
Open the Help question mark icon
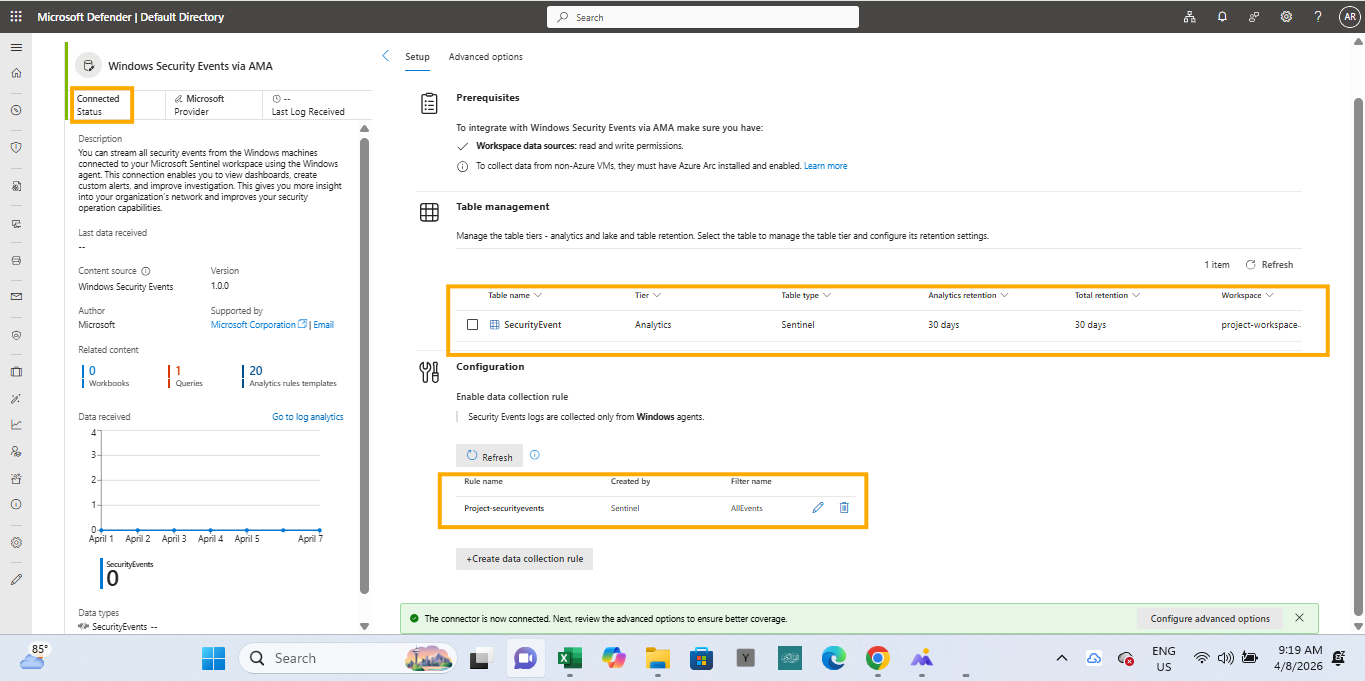[x=1318, y=17]
